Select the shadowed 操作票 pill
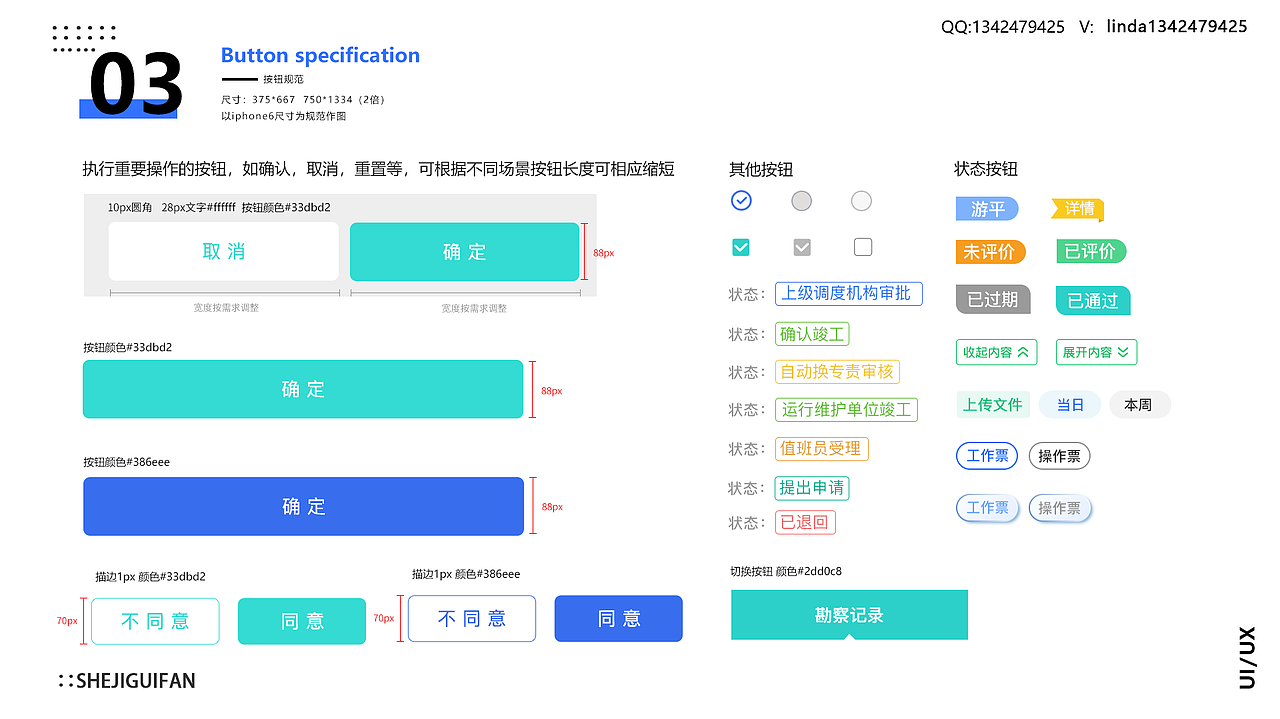 tap(1059, 508)
